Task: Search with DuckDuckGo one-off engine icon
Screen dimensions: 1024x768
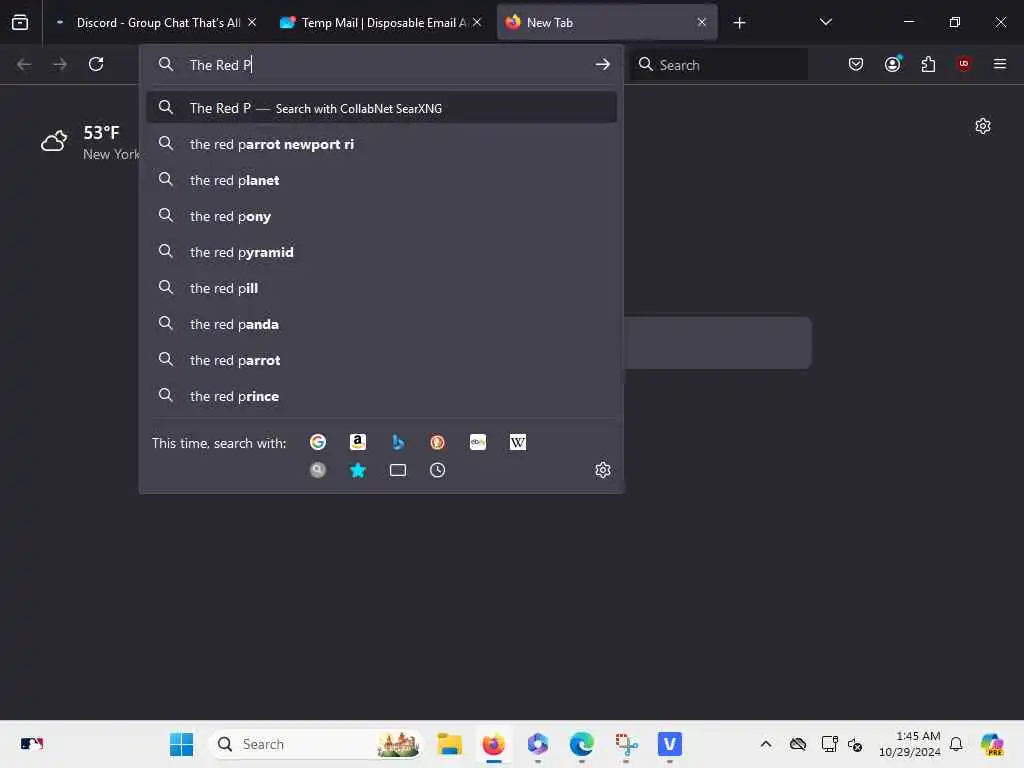Action: click(x=438, y=442)
